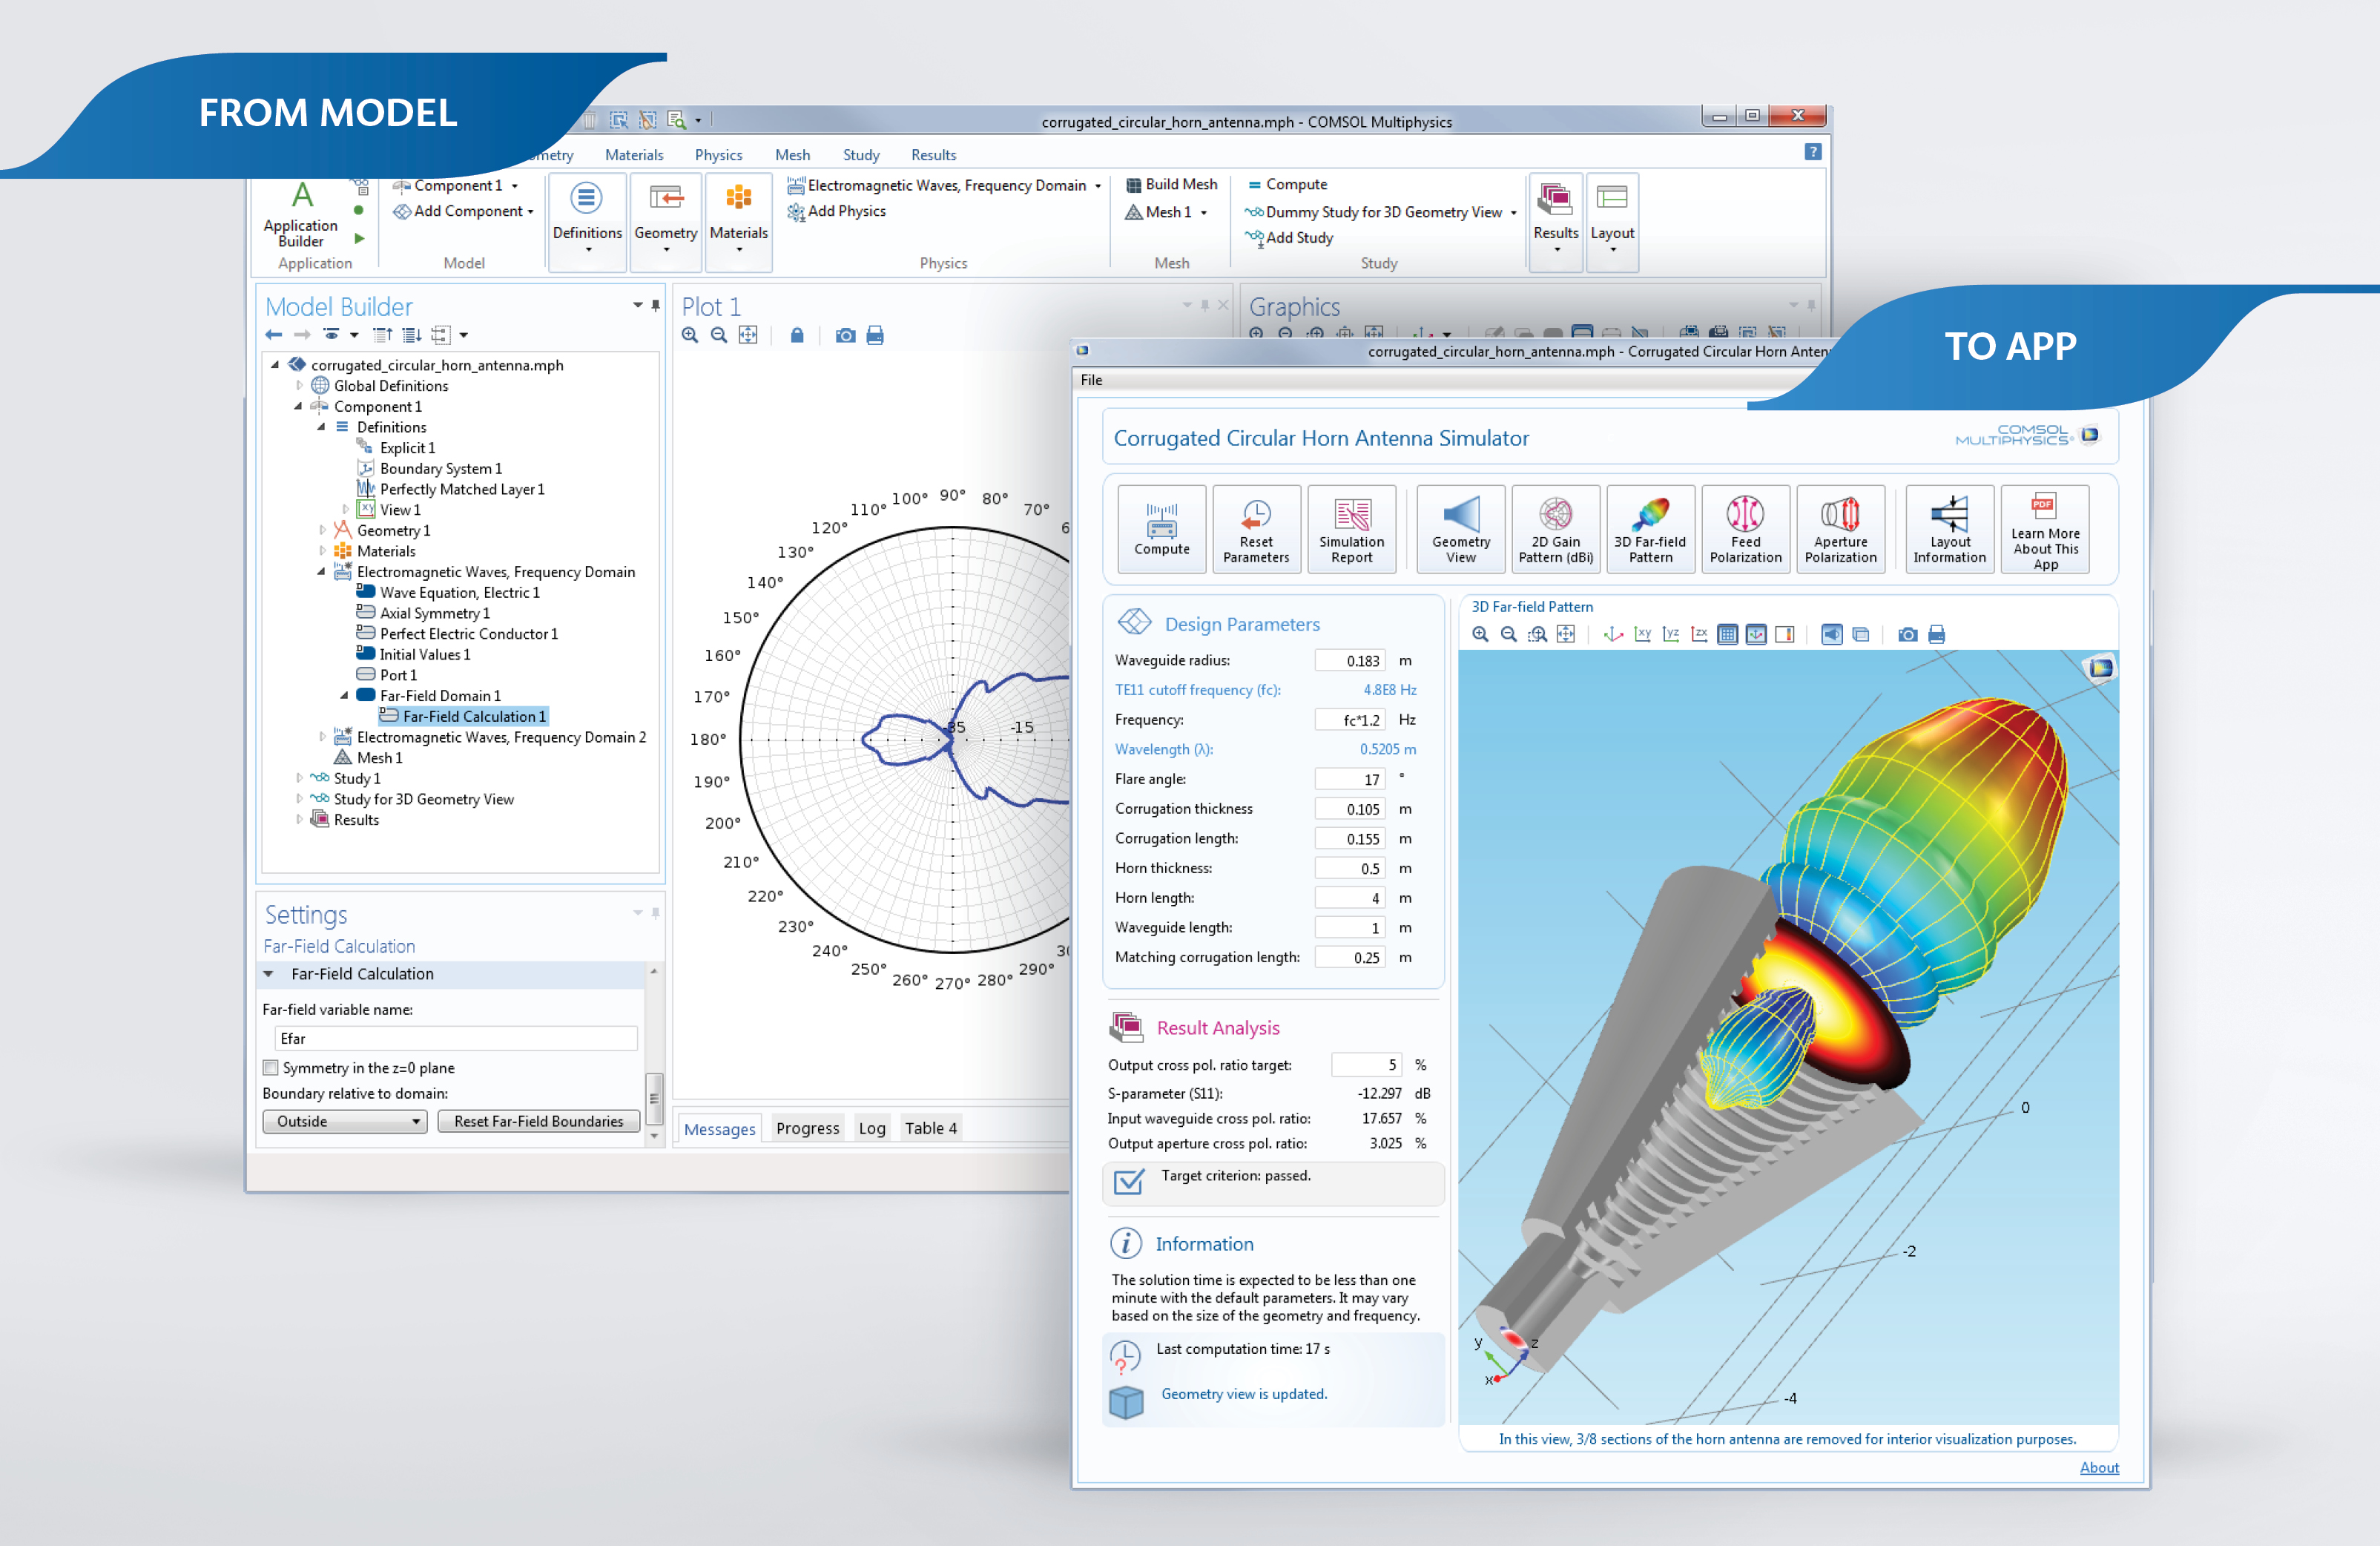Switch to the Table 4 tab
This screenshot has height=1546, width=2380.
coord(931,1128)
